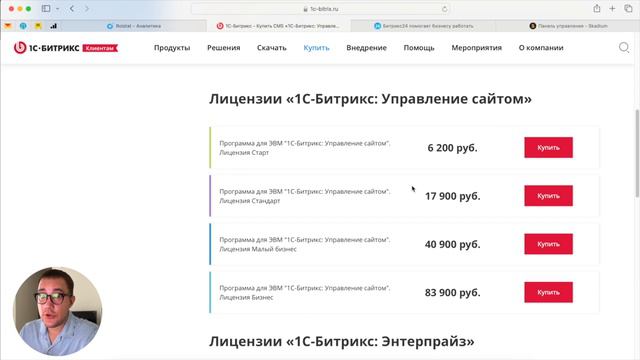
Task: Click the Лицензия Бизнес description text
Action: 304,292
